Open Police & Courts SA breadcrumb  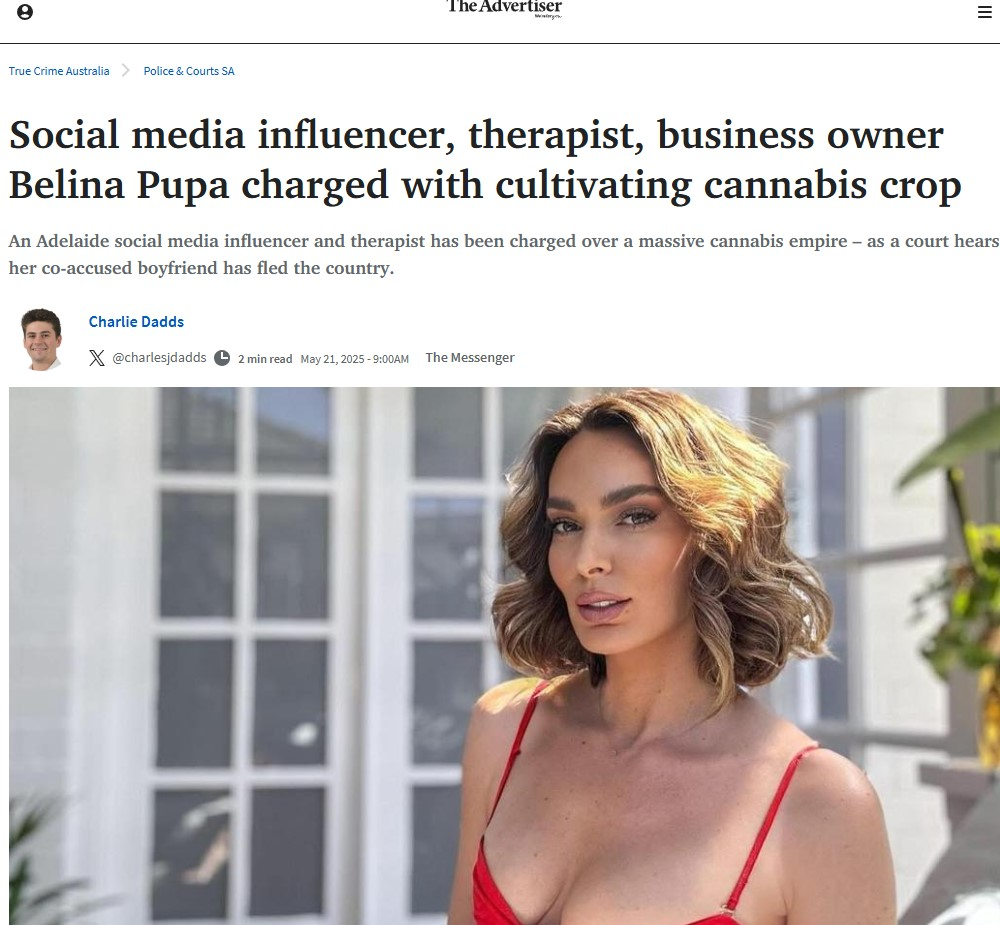[189, 71]
